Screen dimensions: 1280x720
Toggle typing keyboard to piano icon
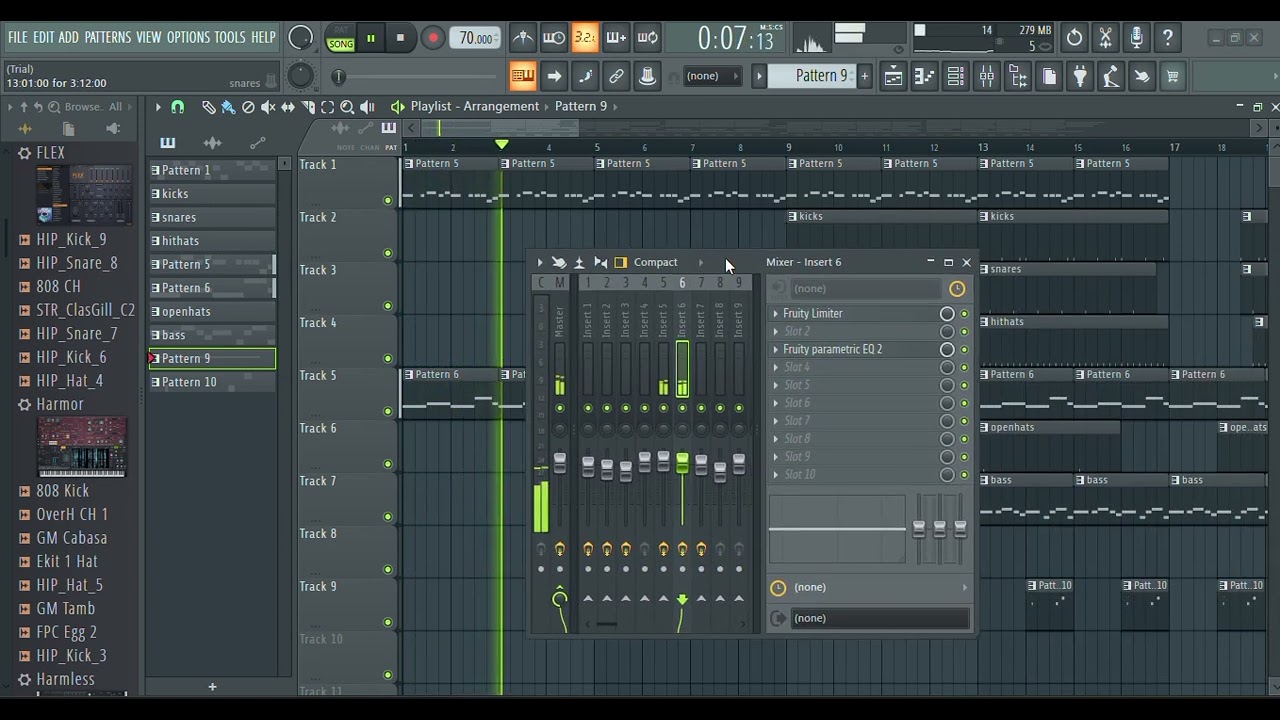coord(522,76)
